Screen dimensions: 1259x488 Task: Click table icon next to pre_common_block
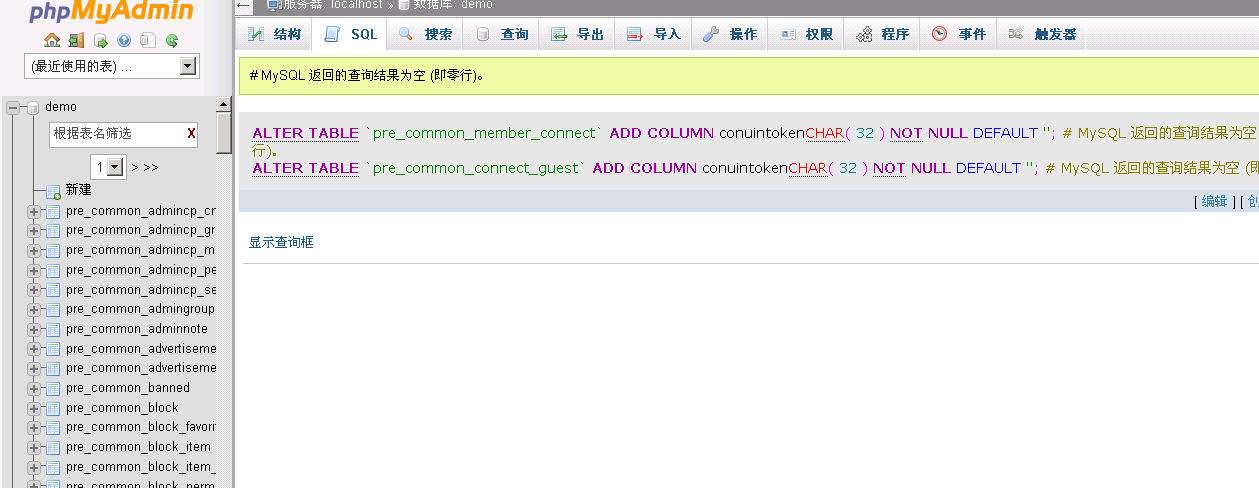pos(53,409)
